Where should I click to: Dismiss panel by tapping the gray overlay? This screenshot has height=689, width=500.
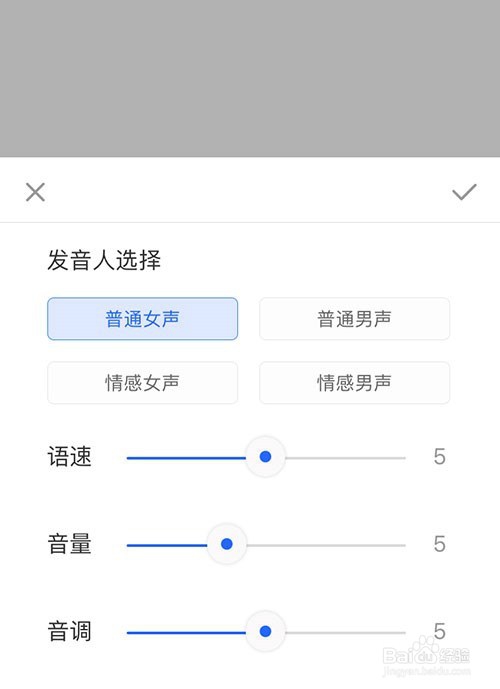[x=250, y=78]
